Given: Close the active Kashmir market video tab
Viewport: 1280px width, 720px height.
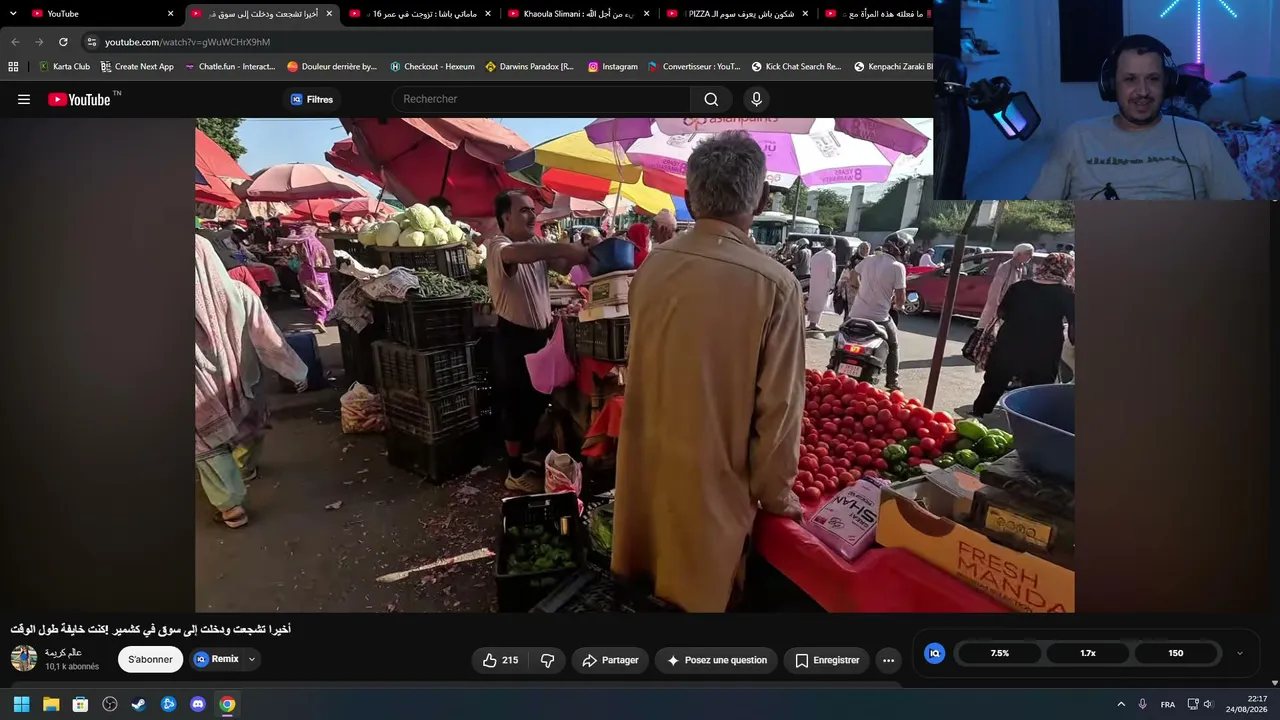Looking at the screenshot, I should tap(329, 14).
